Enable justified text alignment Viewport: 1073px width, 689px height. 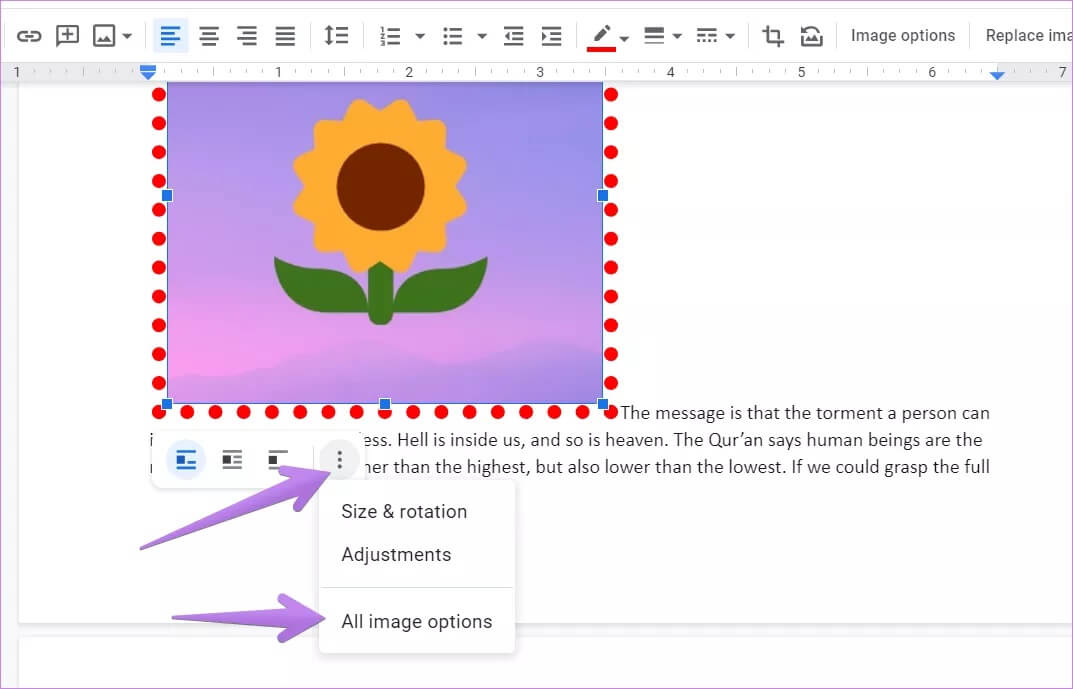click(x=285, y=36)
